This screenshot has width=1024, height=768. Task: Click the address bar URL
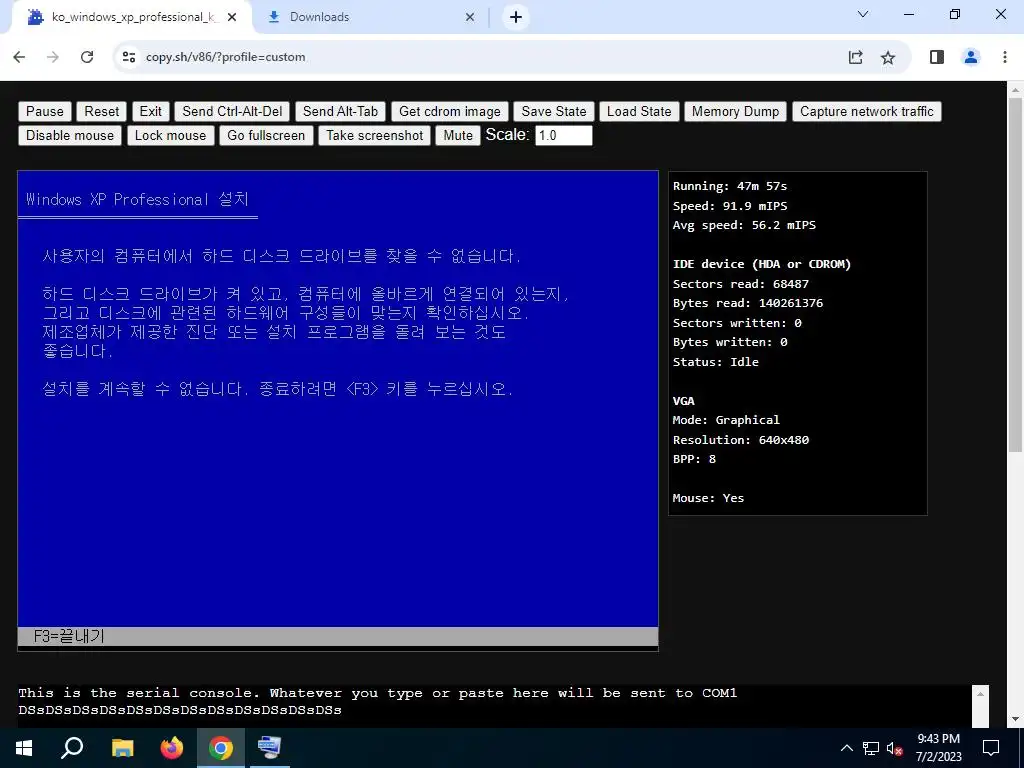(225, 57)
